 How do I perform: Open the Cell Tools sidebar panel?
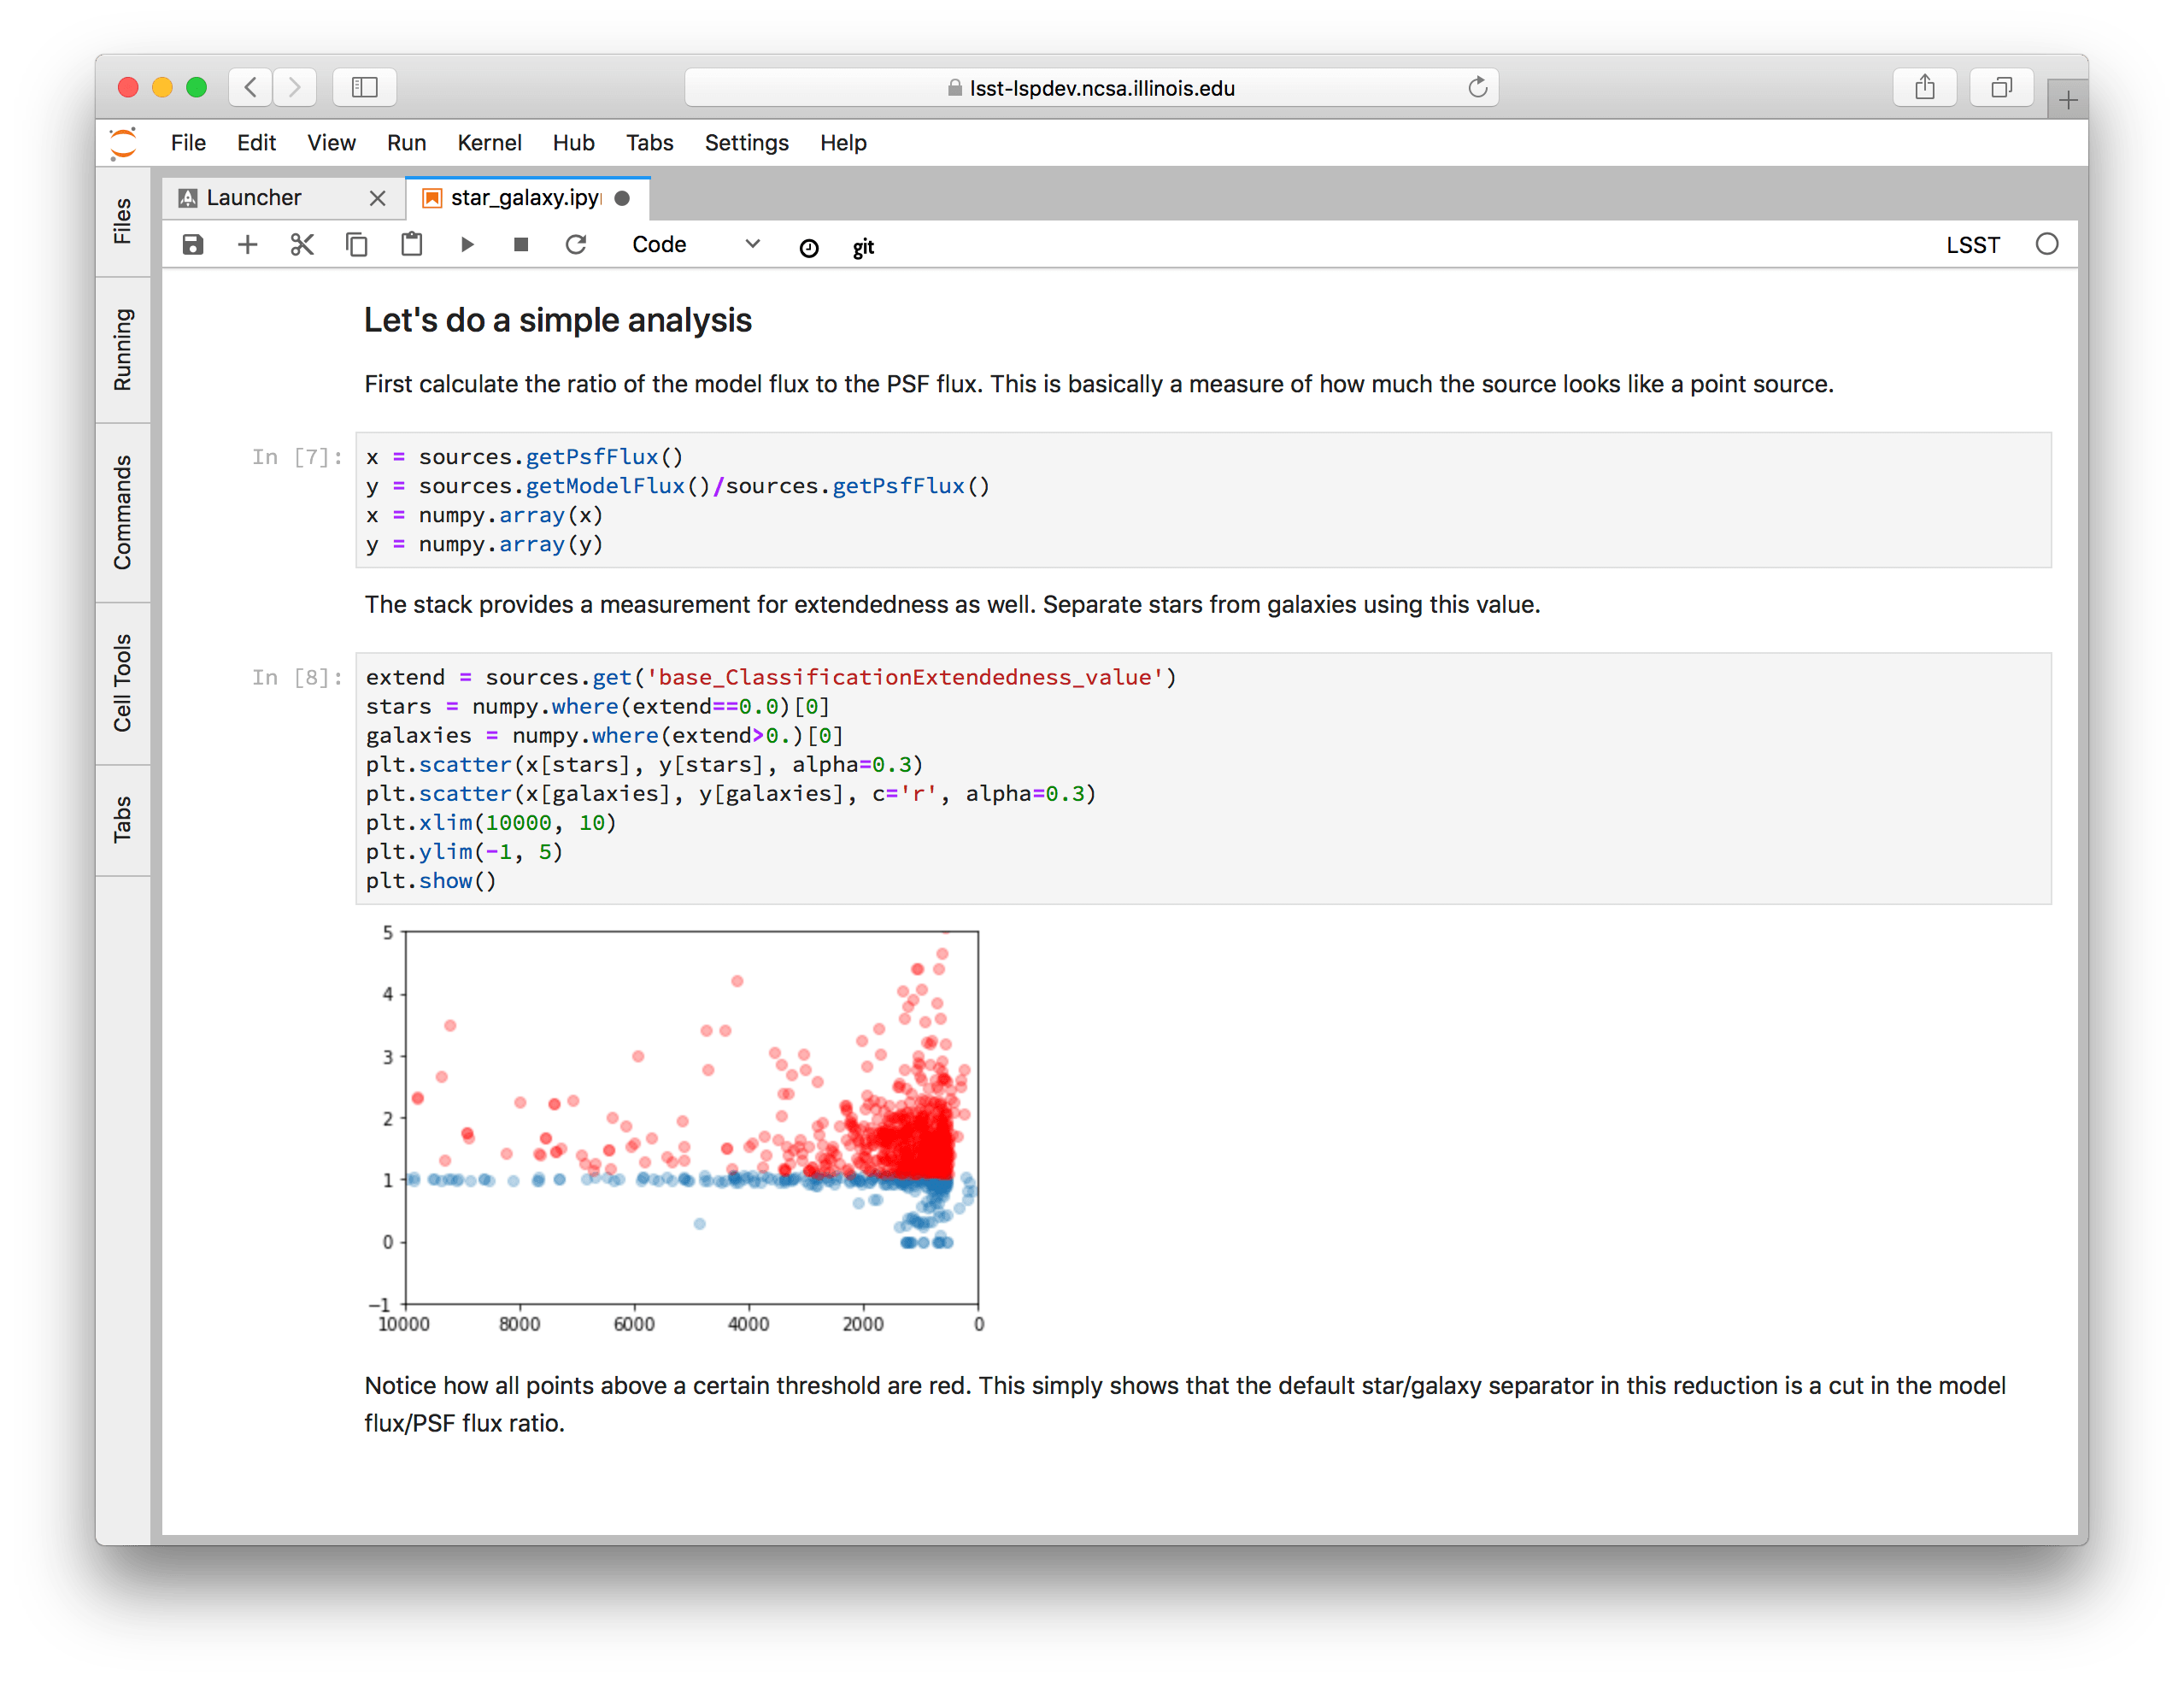click(122, 683)
